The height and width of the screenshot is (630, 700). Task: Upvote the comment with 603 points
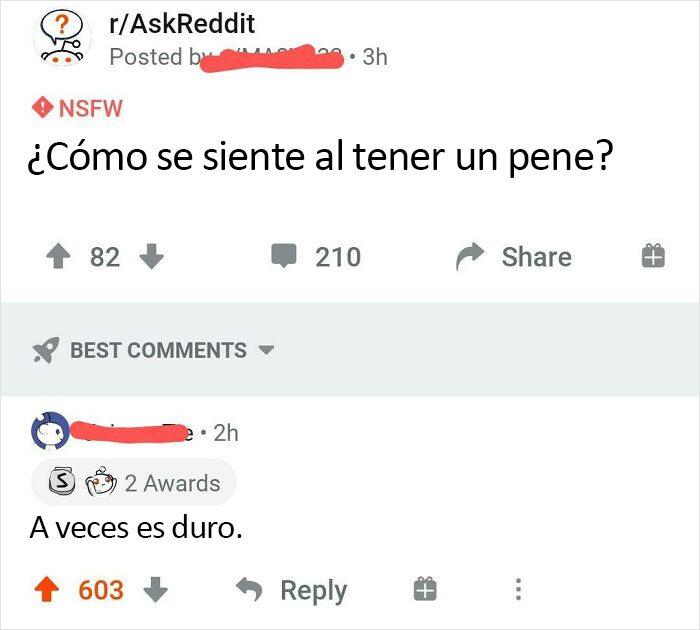46,590
